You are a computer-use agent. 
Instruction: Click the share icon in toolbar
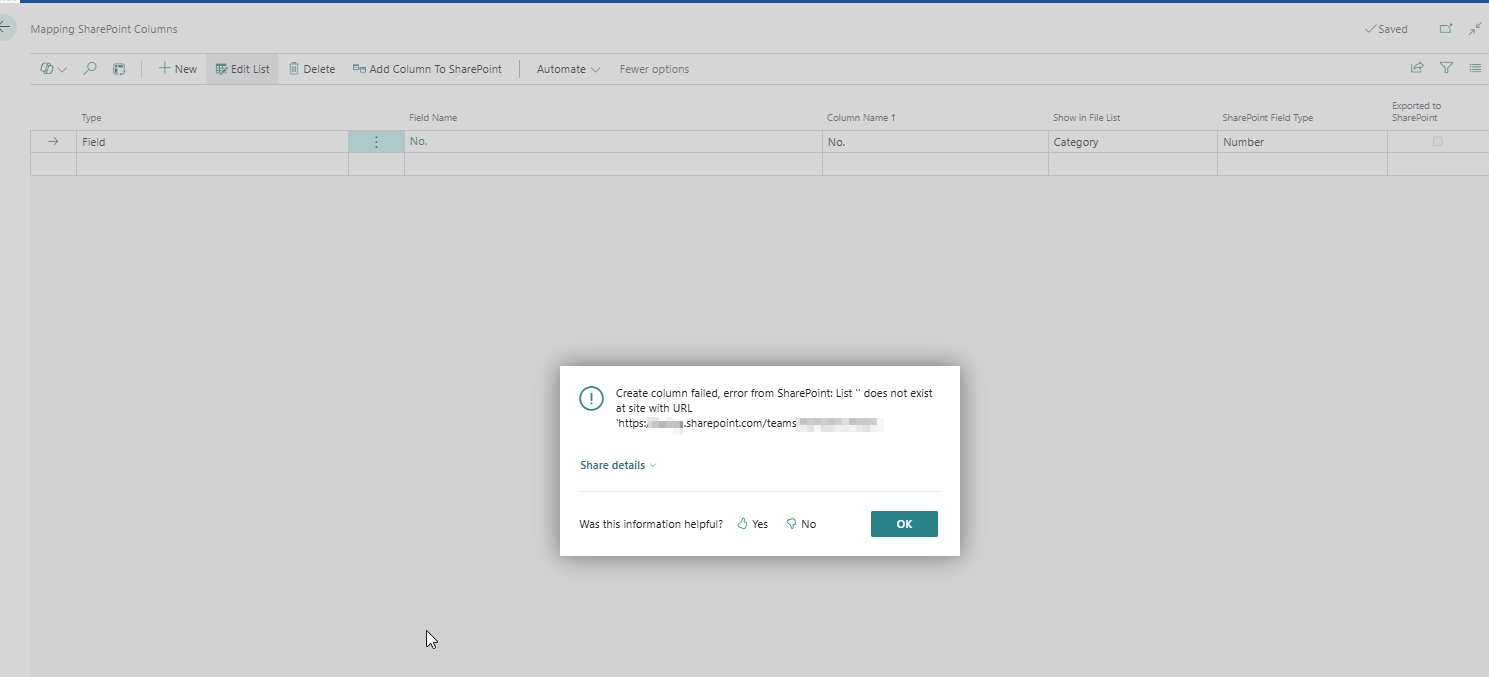click(x=1417, y=68)
